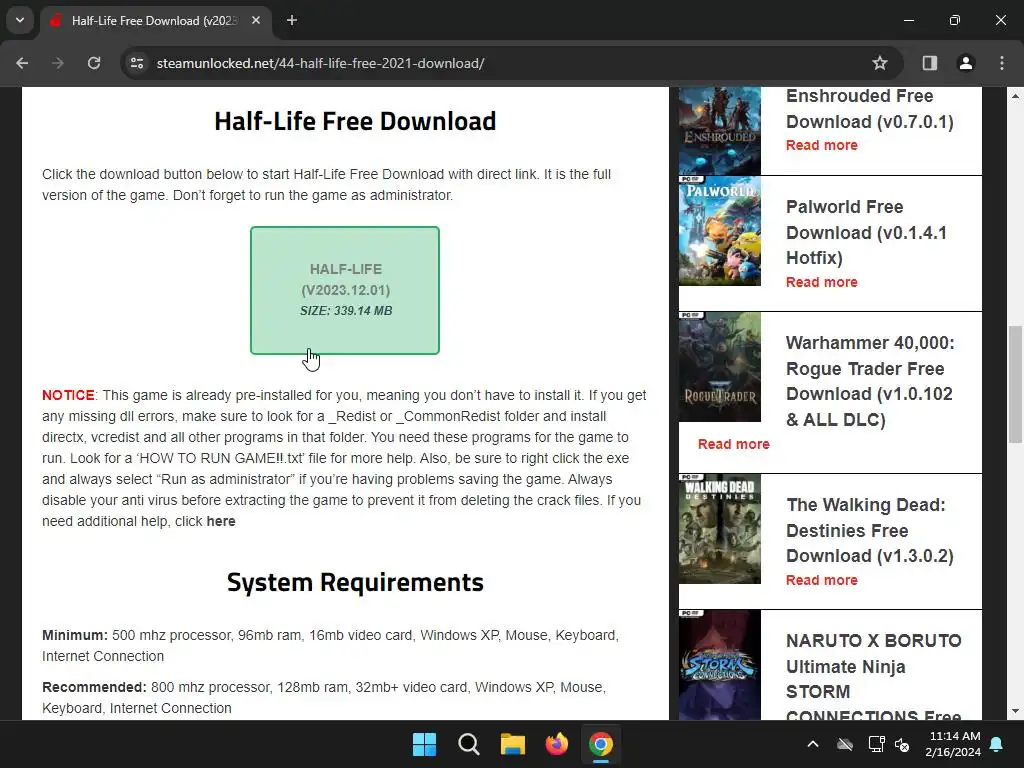Open the Rogue Trader cover thumbnail
This screenshot has width=1024, height=768.
720,367
